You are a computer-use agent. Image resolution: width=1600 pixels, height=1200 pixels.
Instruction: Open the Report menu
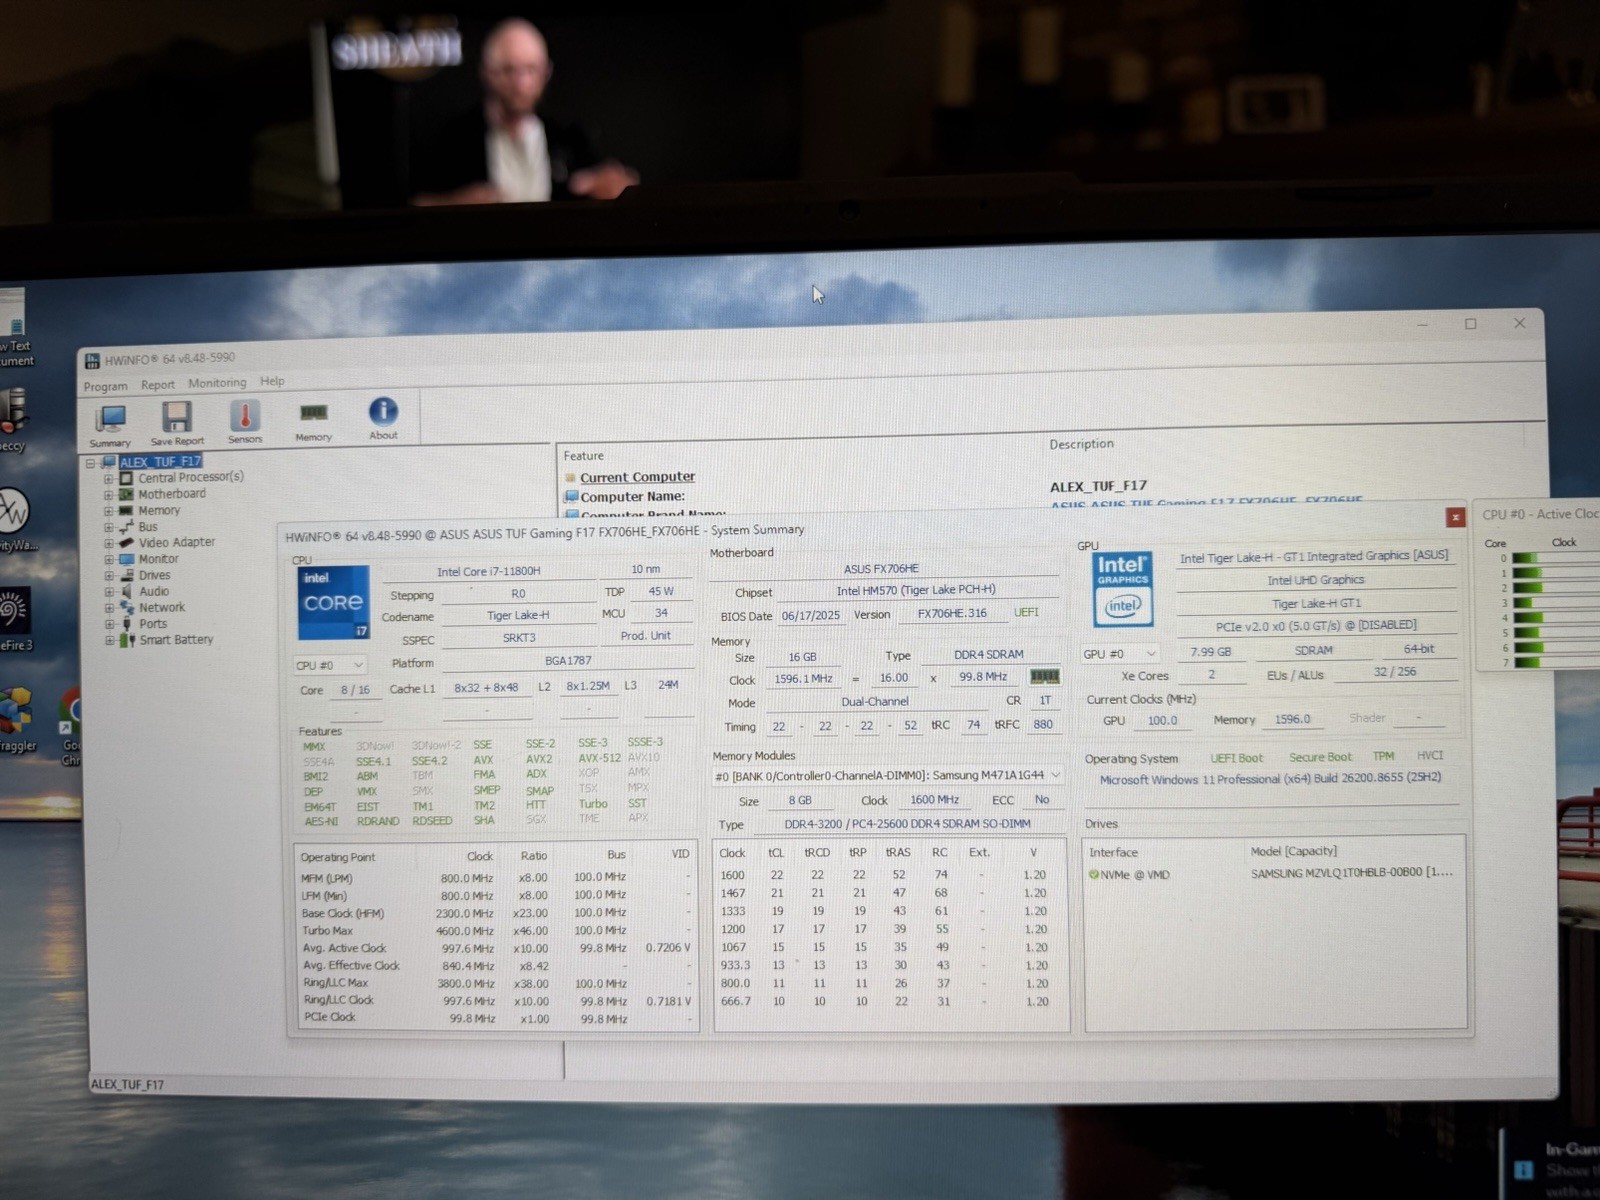[x=157, y=384]
